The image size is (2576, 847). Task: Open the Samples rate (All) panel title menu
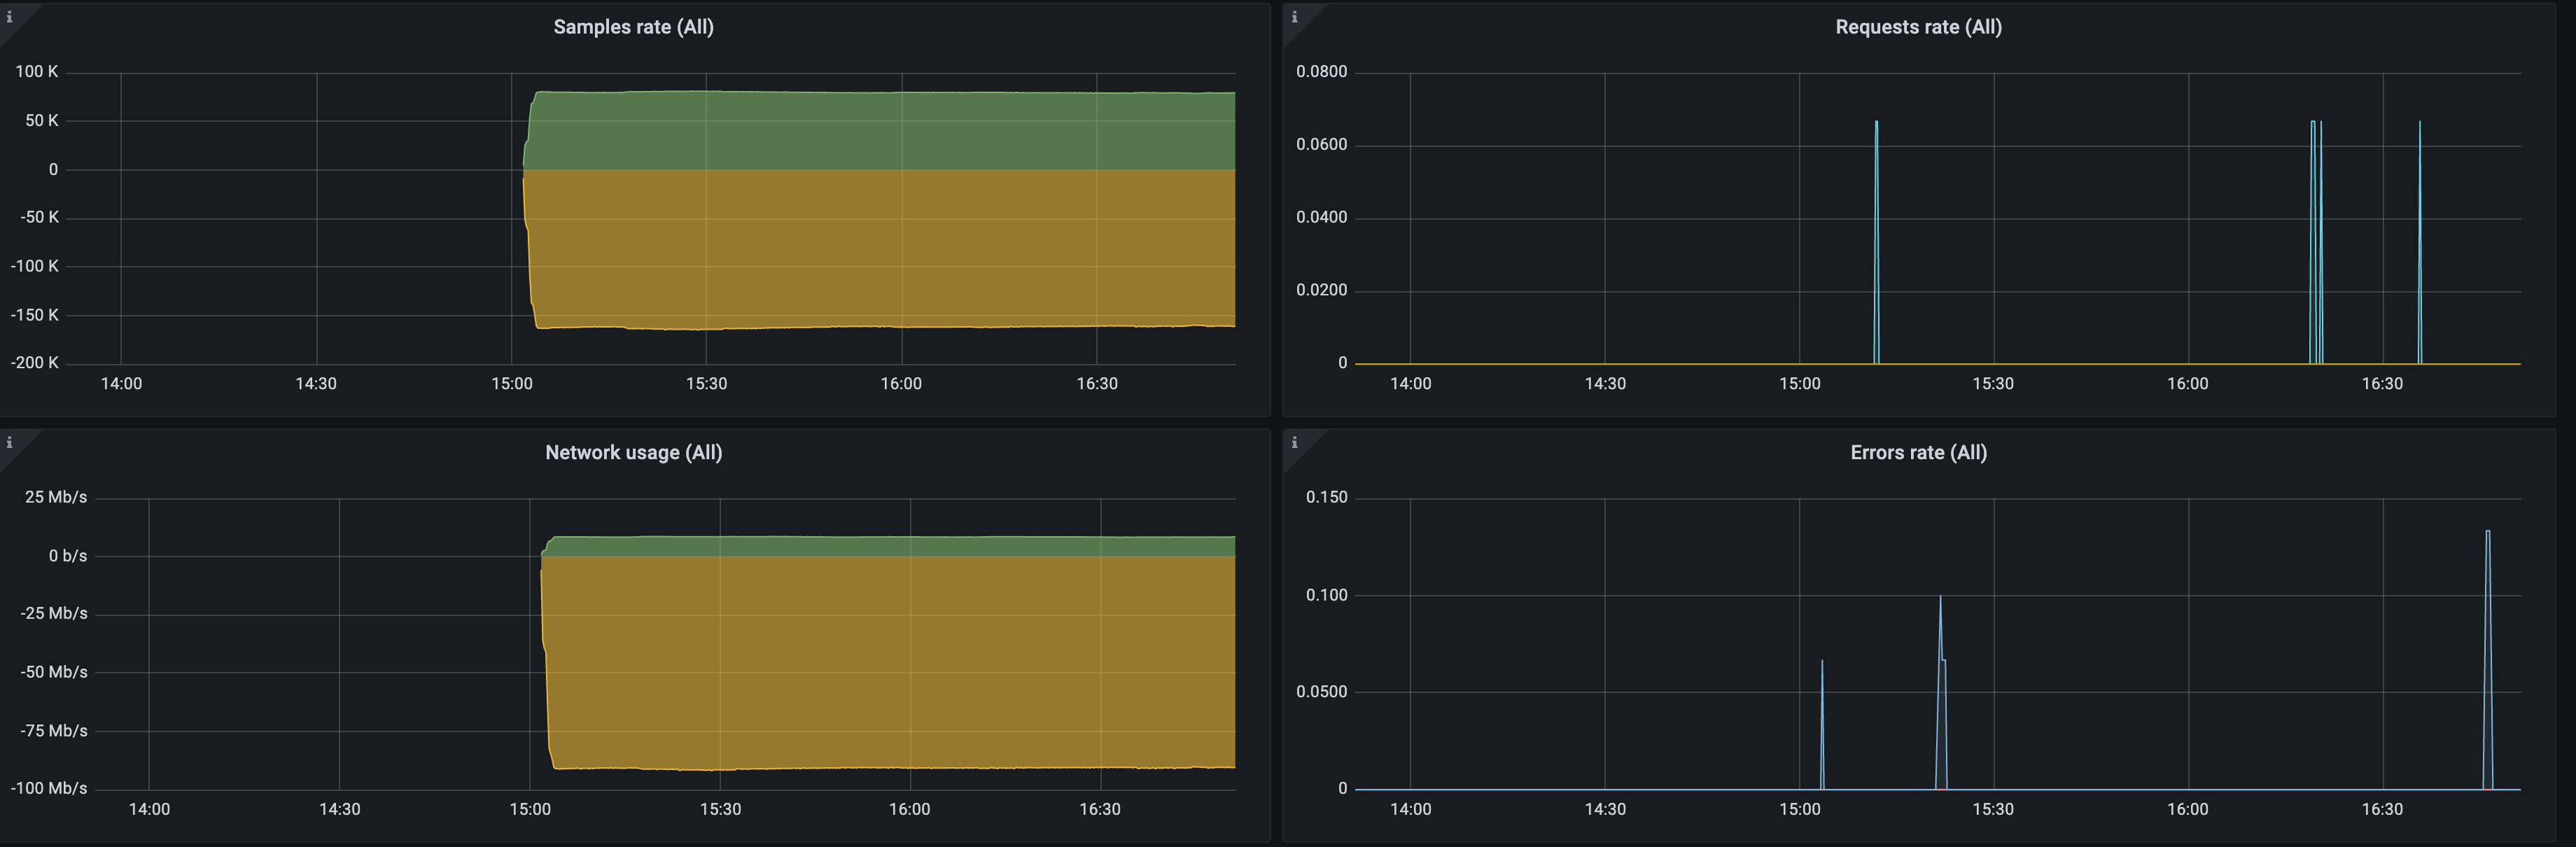click(x=633, y=27)
